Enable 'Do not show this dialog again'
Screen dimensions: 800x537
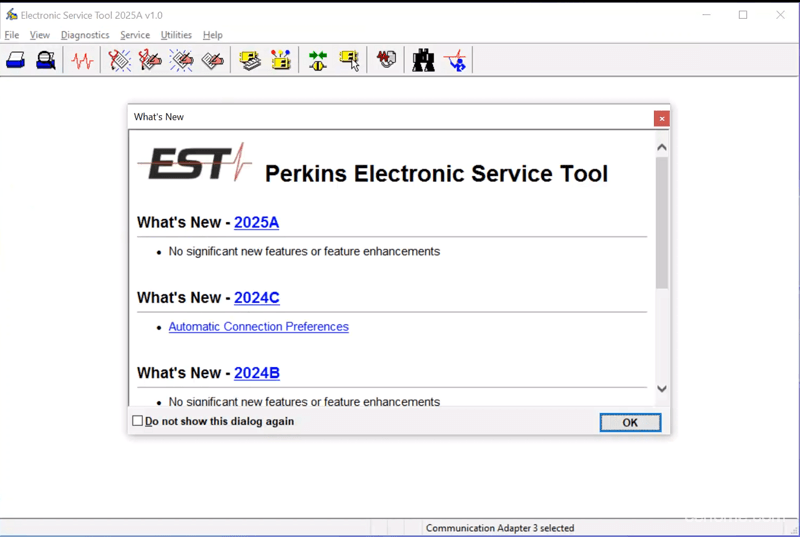pos(138,421)
